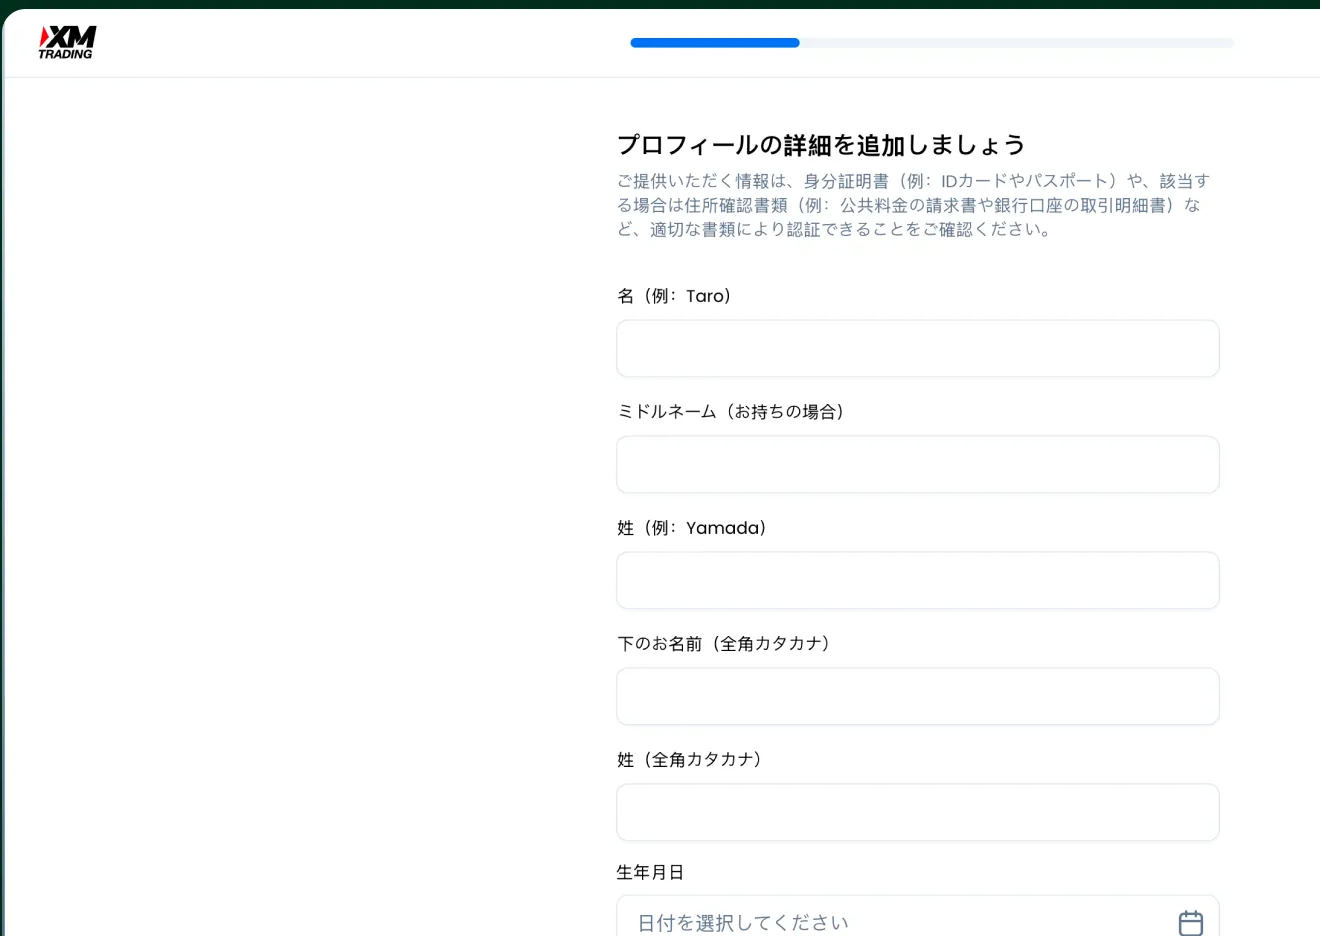The height and width of the screenshot is (936, 1320).
Task: Click the 名(例:Taro) first name input
Action: (917, 348)
